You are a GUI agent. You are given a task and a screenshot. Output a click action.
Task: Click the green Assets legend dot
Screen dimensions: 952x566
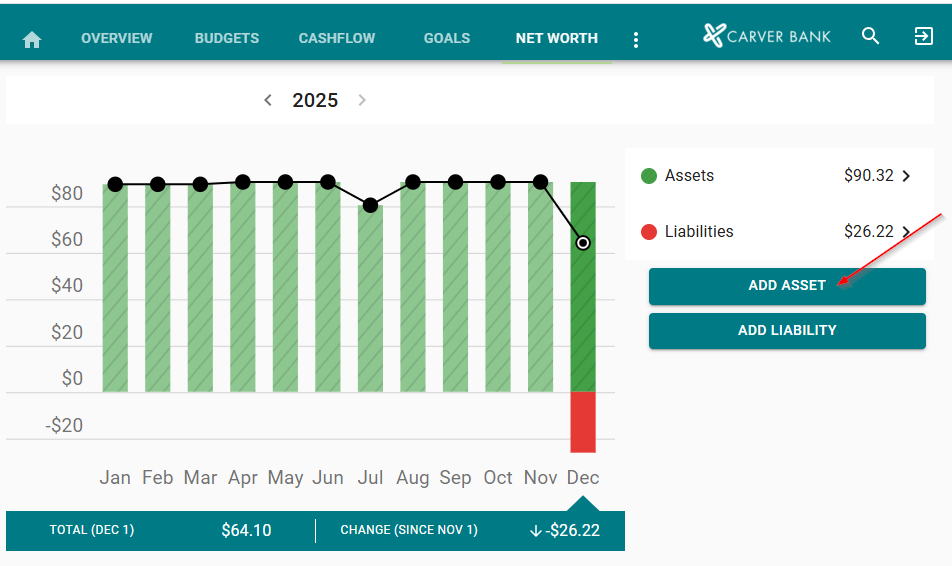click(649, 176)
